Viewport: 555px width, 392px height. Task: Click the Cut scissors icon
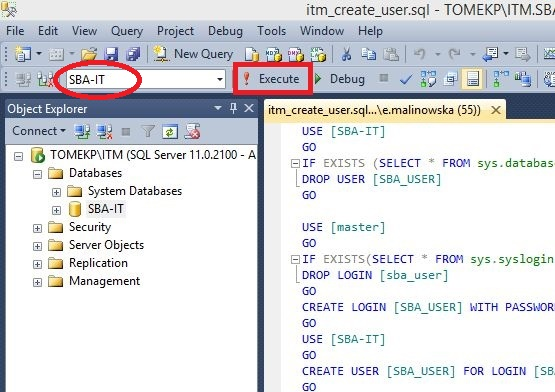coord(346,54)
